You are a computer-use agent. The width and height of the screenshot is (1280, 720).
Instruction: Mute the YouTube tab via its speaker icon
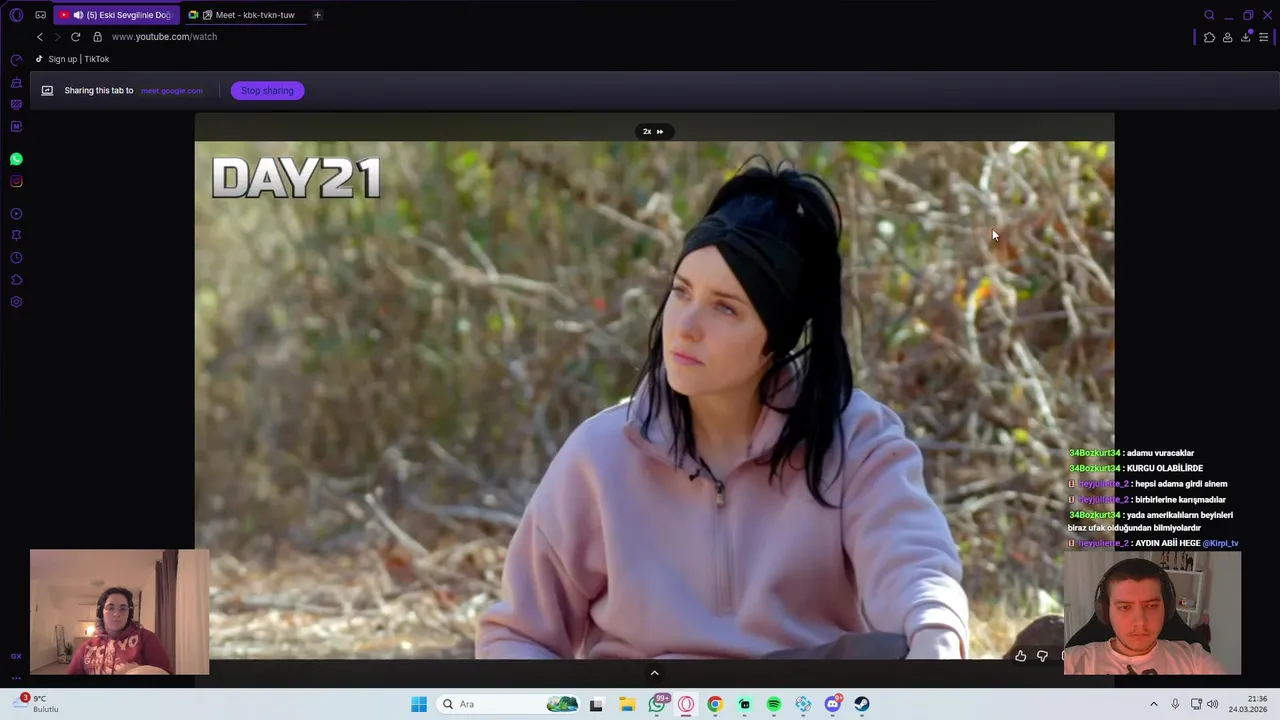[78, 15]
